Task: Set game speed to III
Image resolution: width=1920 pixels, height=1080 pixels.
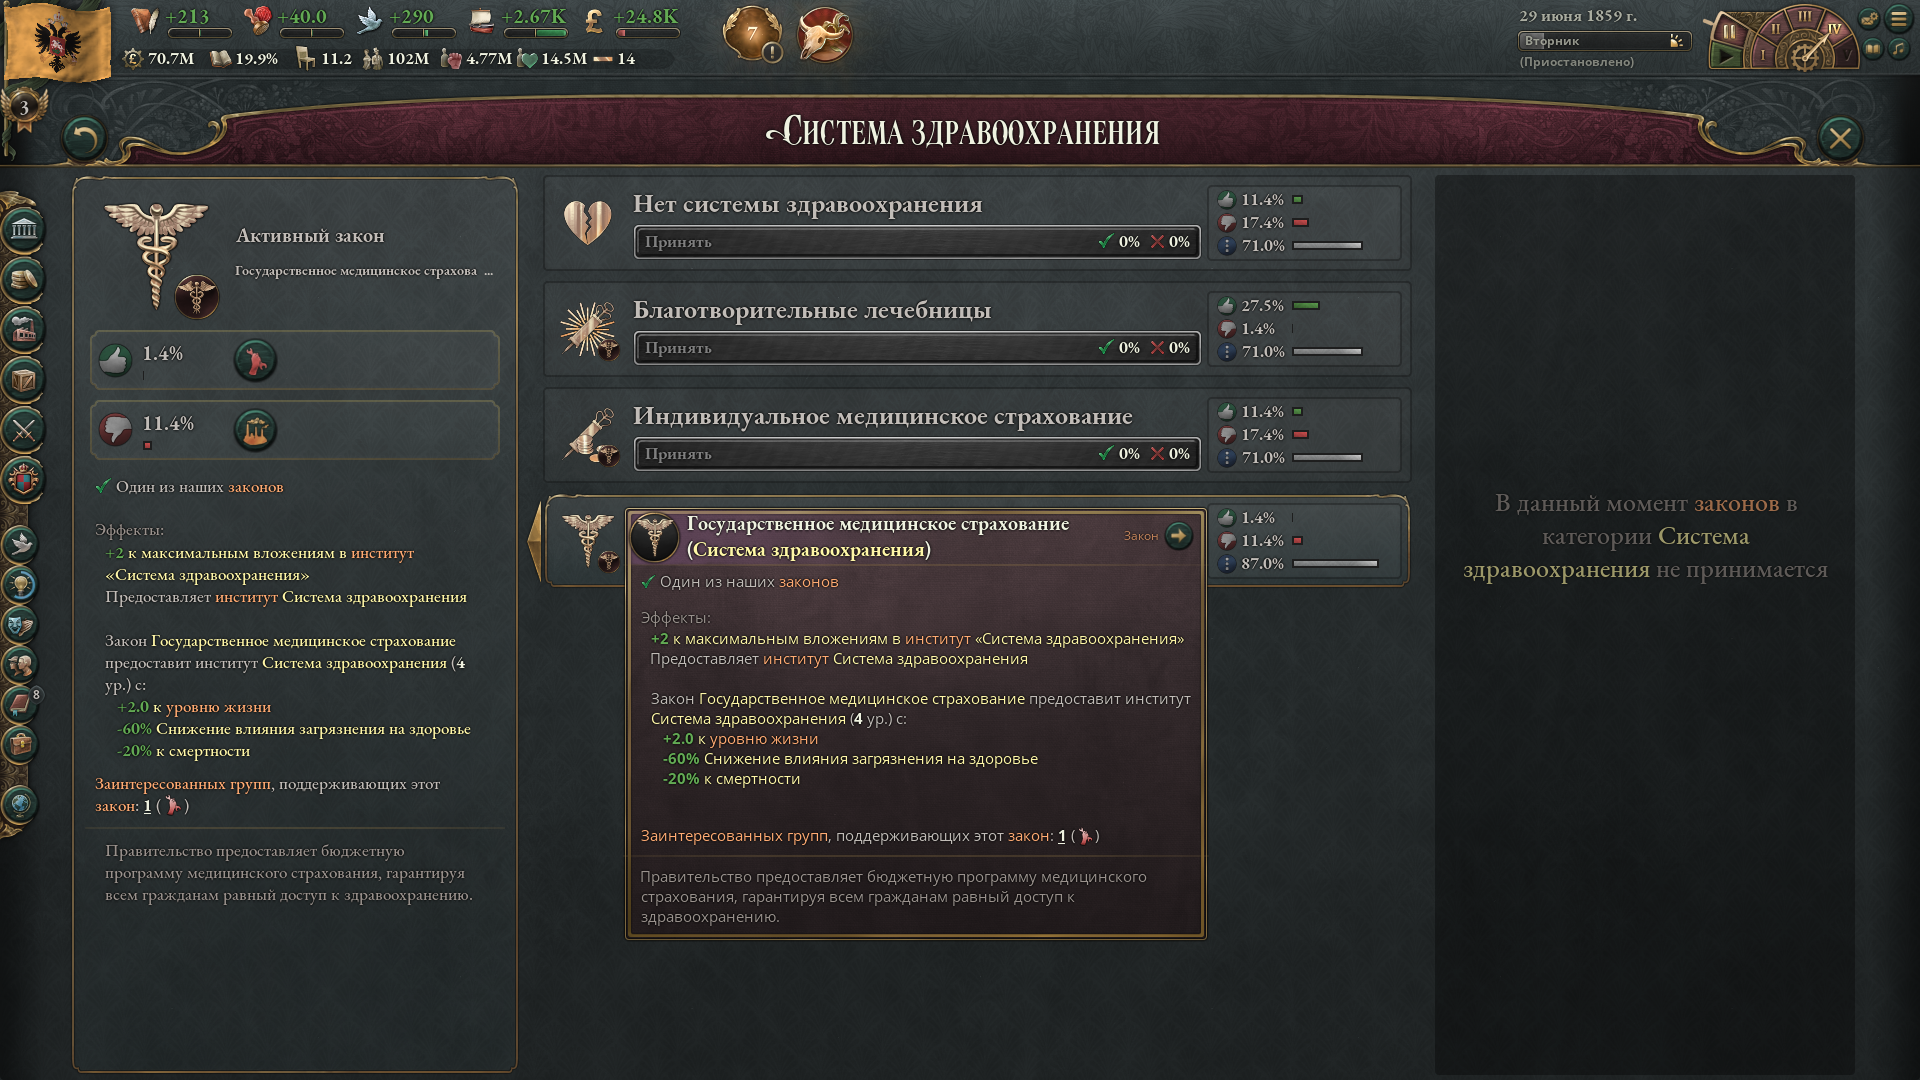Action: [1805, 16]
